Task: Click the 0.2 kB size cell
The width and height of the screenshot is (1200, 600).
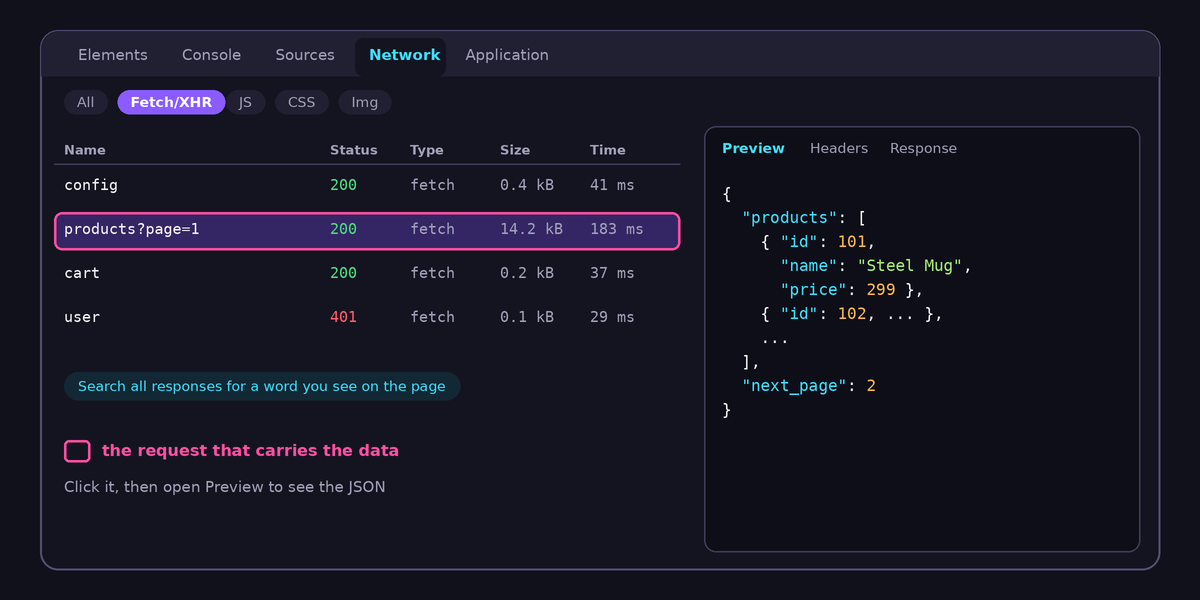Action: coord(527,273)
